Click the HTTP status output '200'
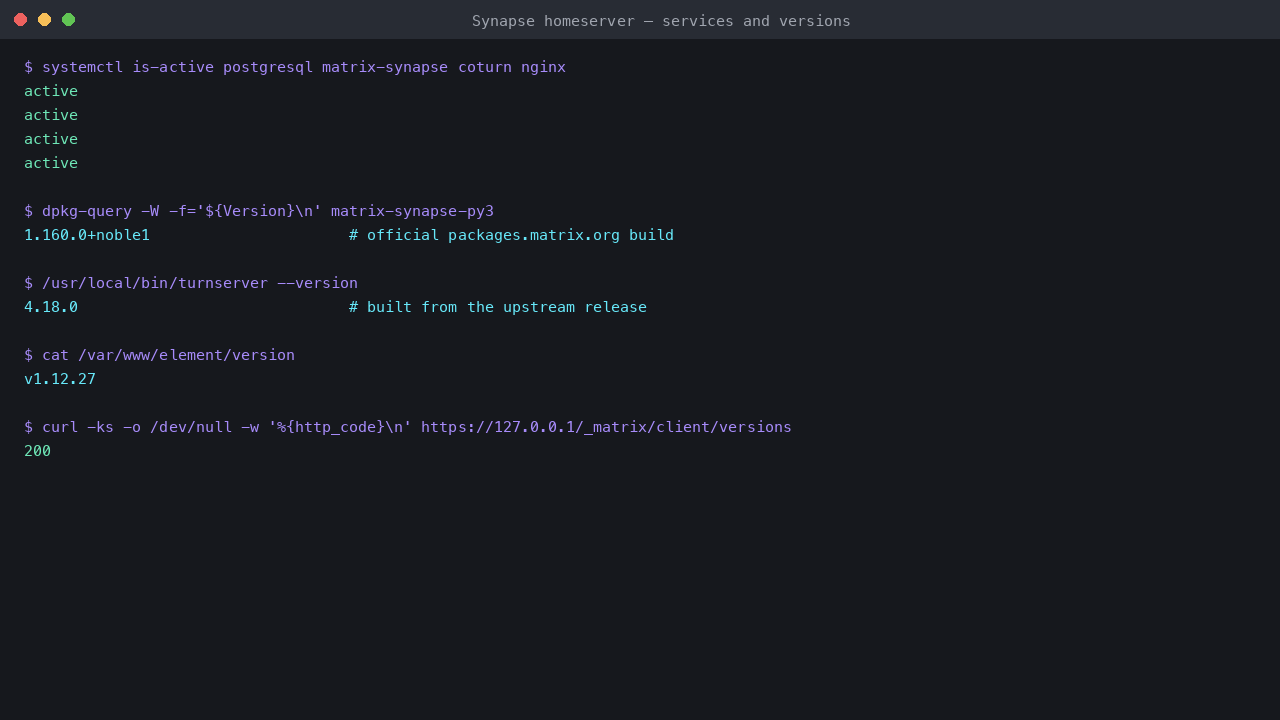1280x720 pixels. click(x=37, y=451)
